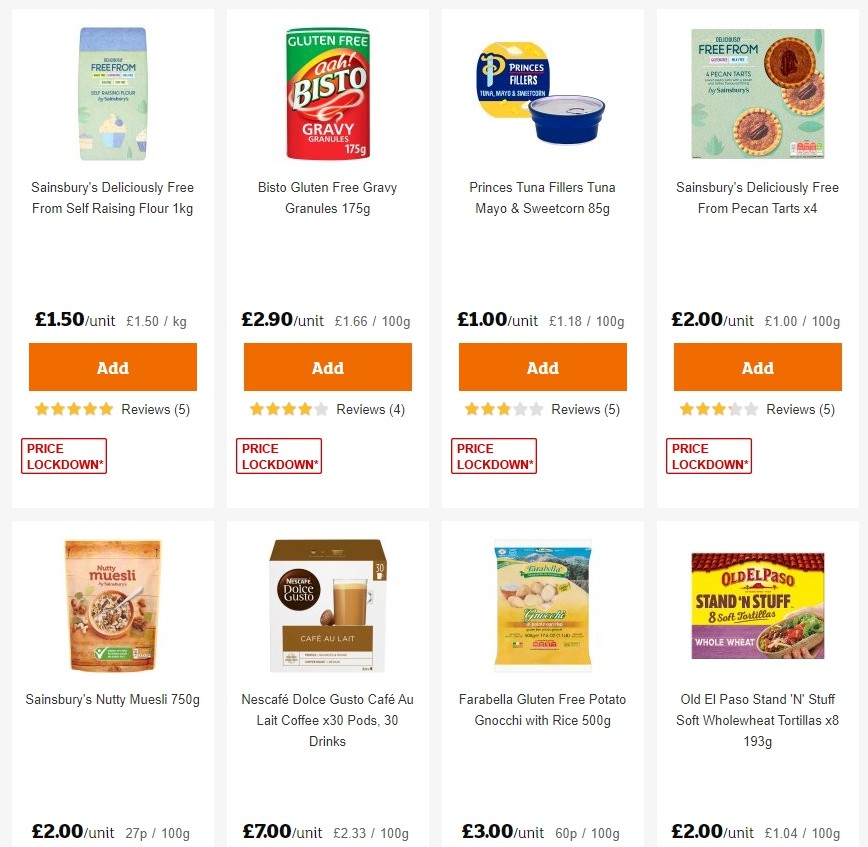Add Princes Tuna Fillers to trolley

[x=542, y=366]
